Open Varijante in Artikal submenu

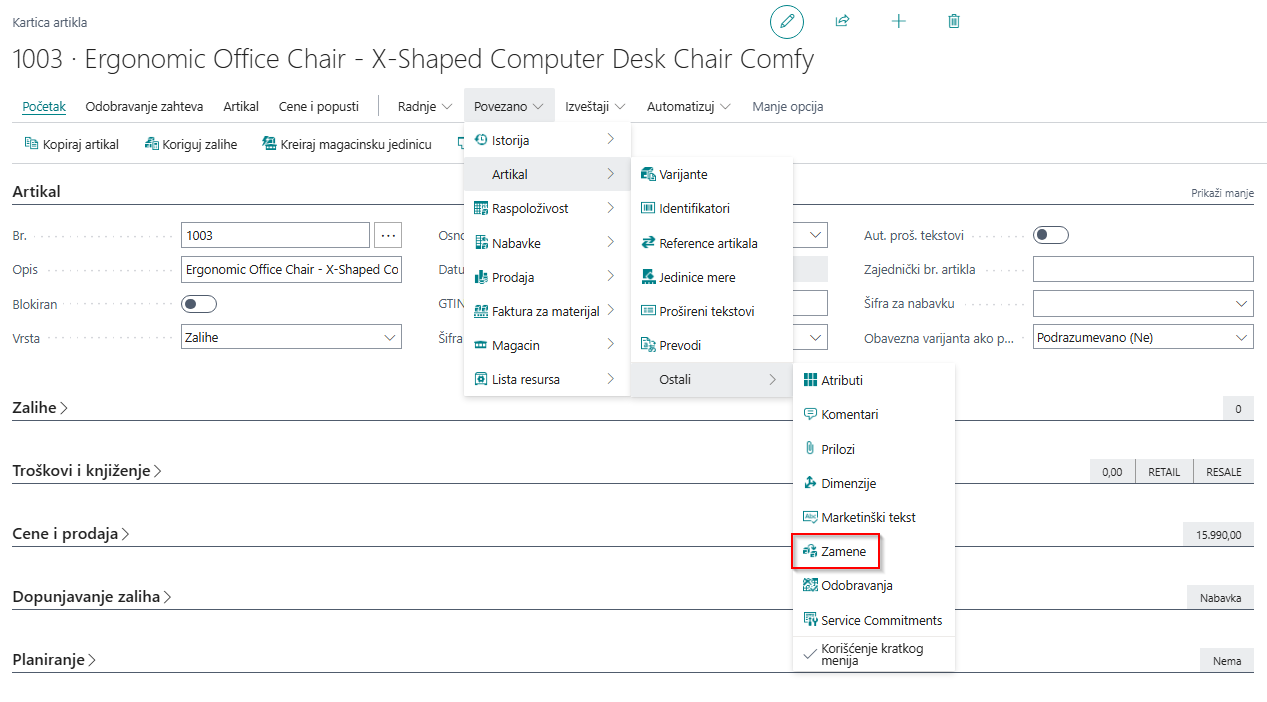point(682,175)
